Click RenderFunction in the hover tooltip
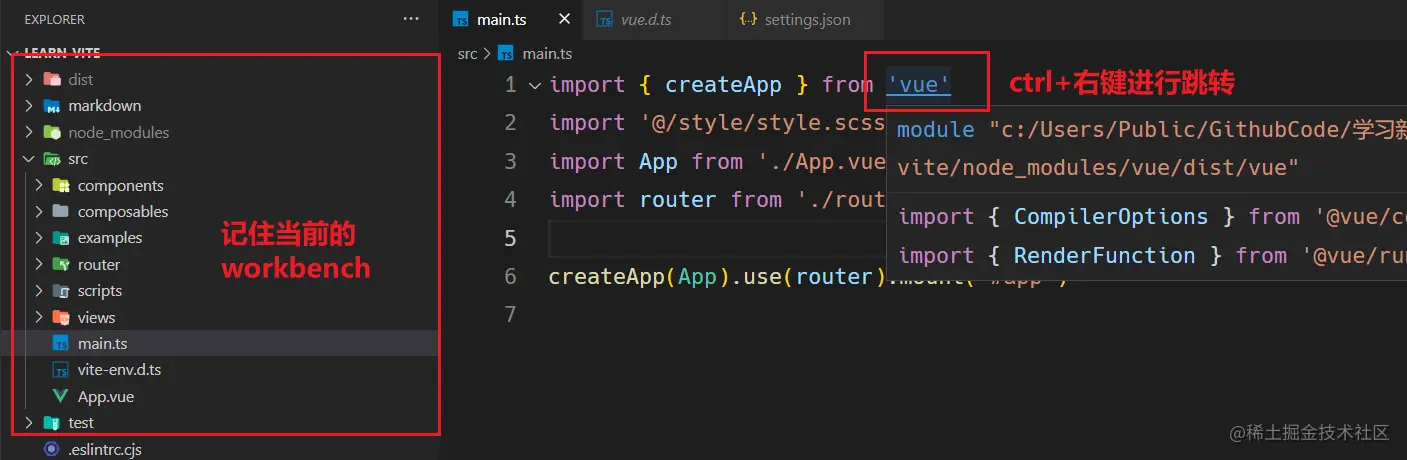1407x460 pixels. coord(1104,256)
